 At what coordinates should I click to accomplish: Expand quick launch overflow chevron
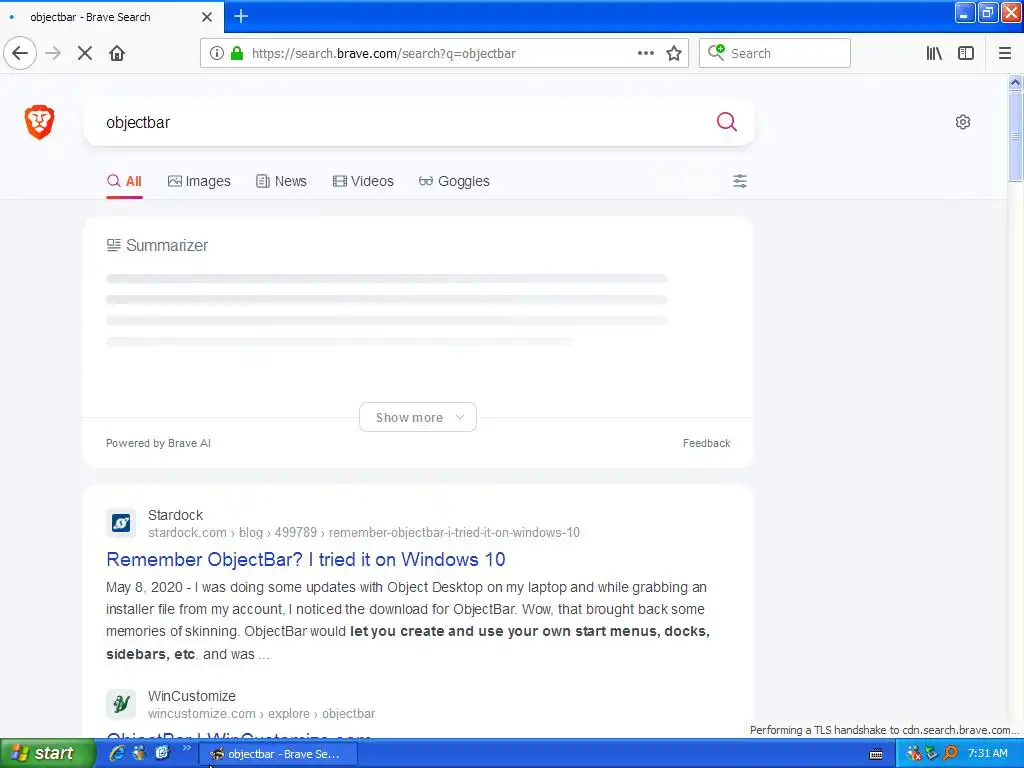187,748
